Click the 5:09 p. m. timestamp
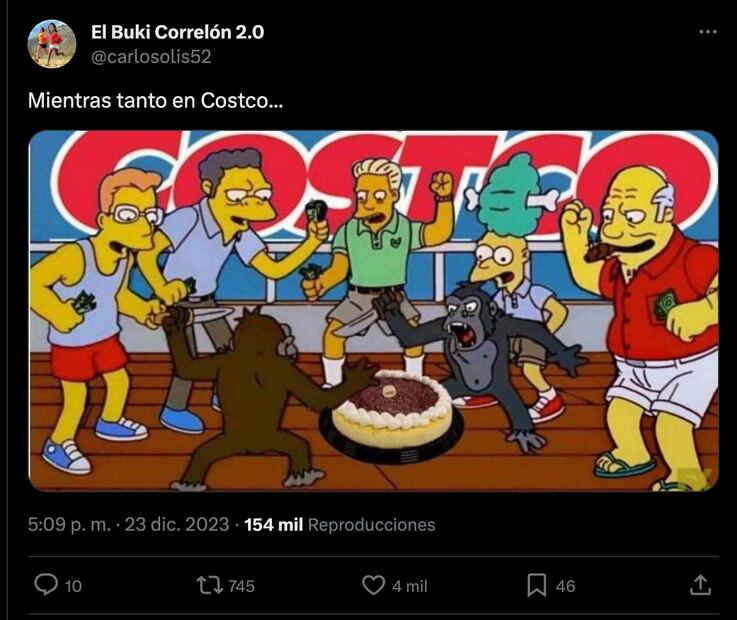Screen dimensions: 737x620 coord(70,525)
